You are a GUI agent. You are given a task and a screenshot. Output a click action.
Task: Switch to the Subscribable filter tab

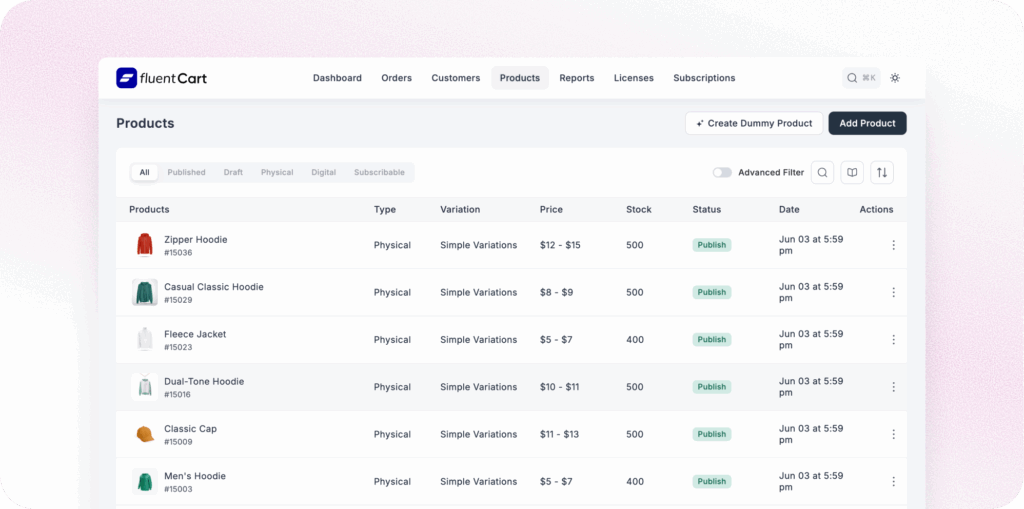pyautogui.click(x=379, y=172)
